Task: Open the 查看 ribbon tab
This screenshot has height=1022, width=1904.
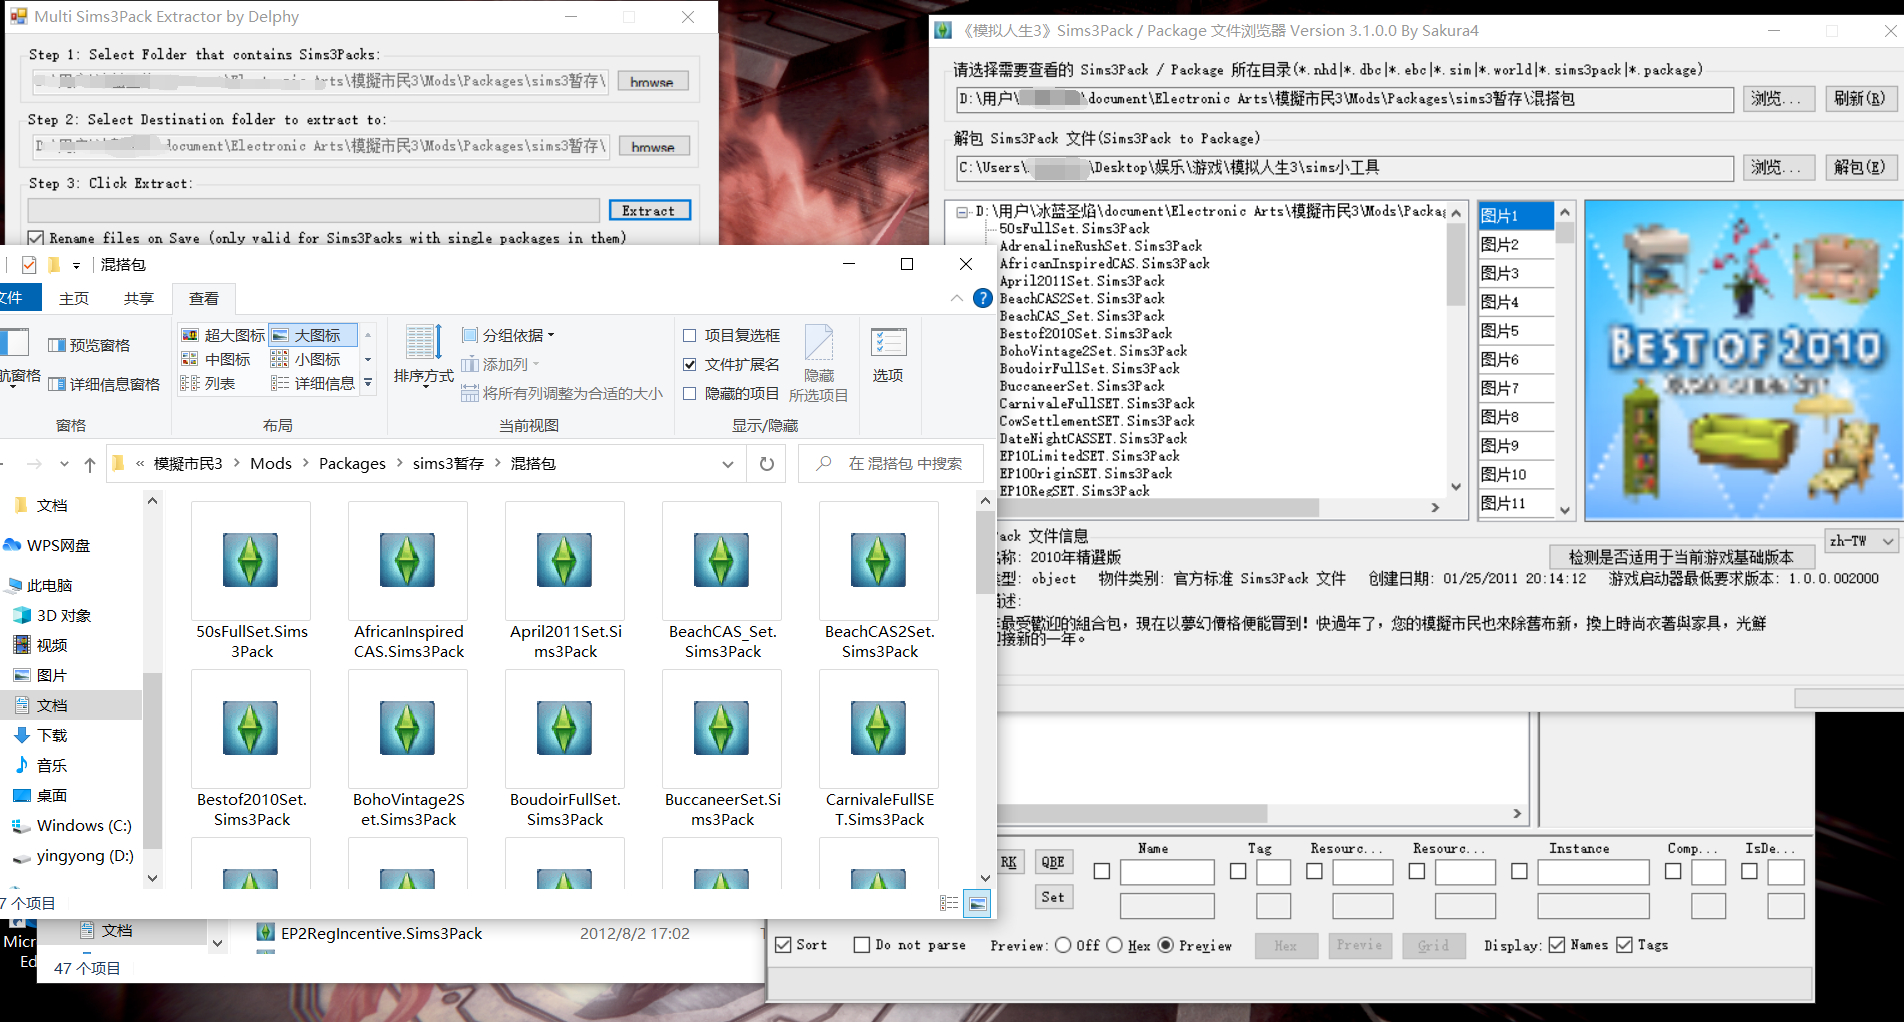Action: point(204,299)
